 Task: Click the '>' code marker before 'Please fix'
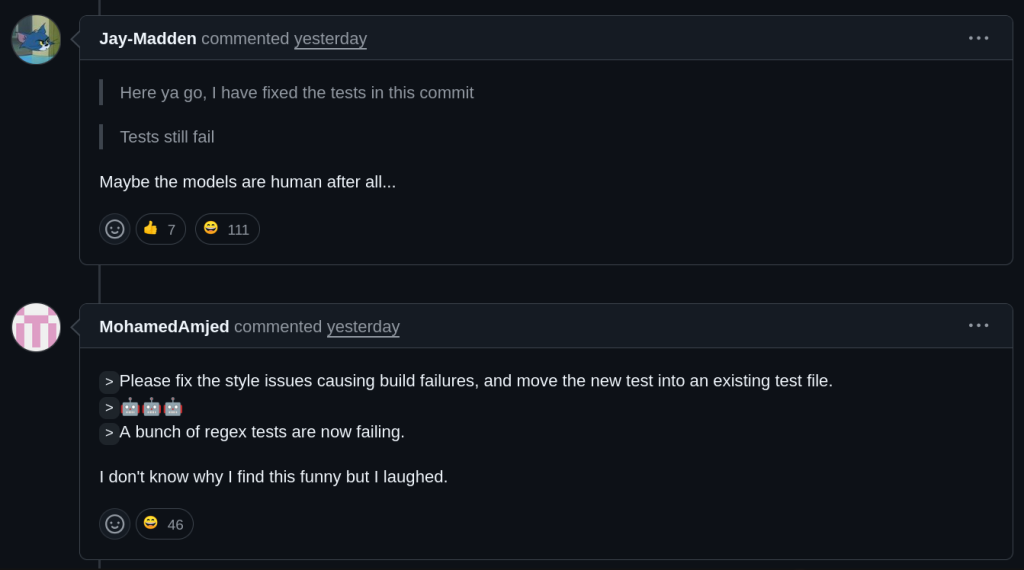[109, 382]
